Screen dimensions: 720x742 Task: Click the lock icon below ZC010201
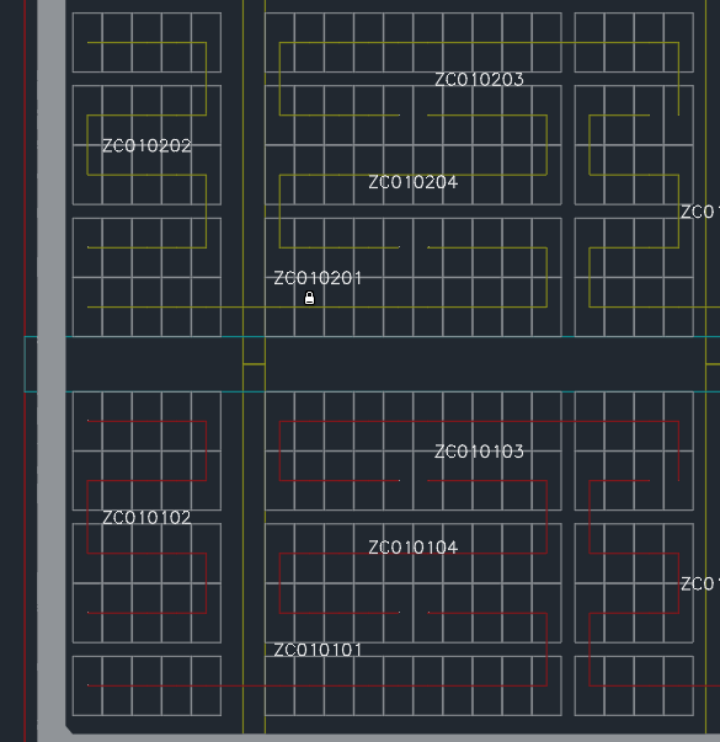[310, 298]
